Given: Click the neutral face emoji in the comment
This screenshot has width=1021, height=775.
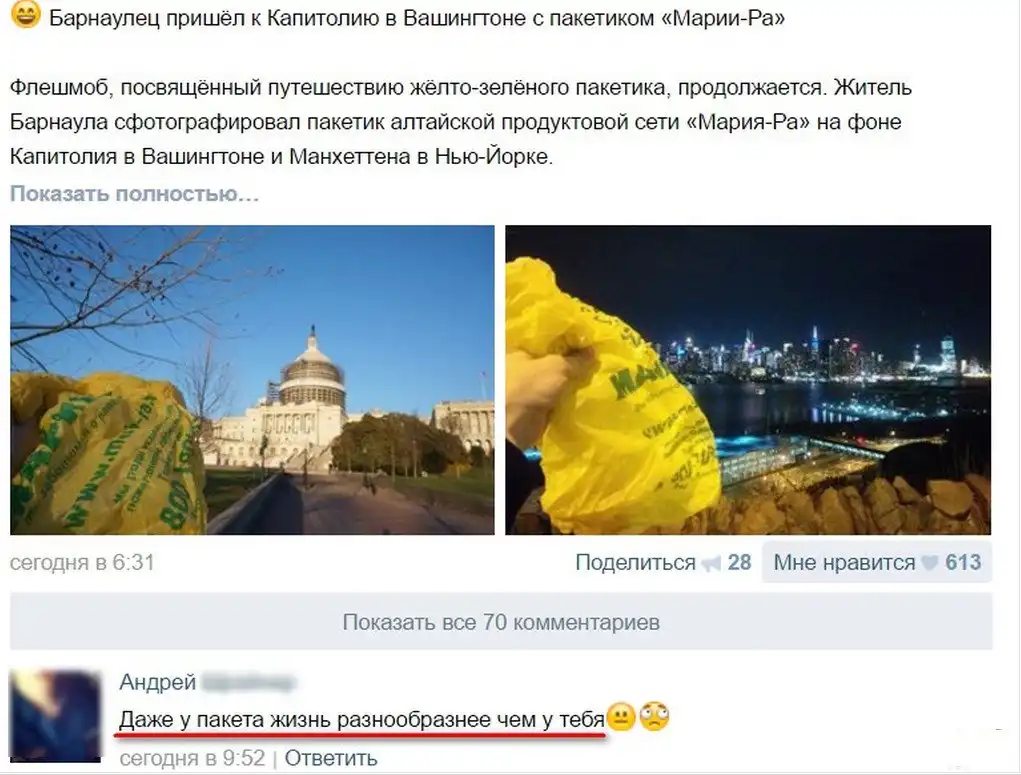Looking at the screenshot, I should pos(621,718).
